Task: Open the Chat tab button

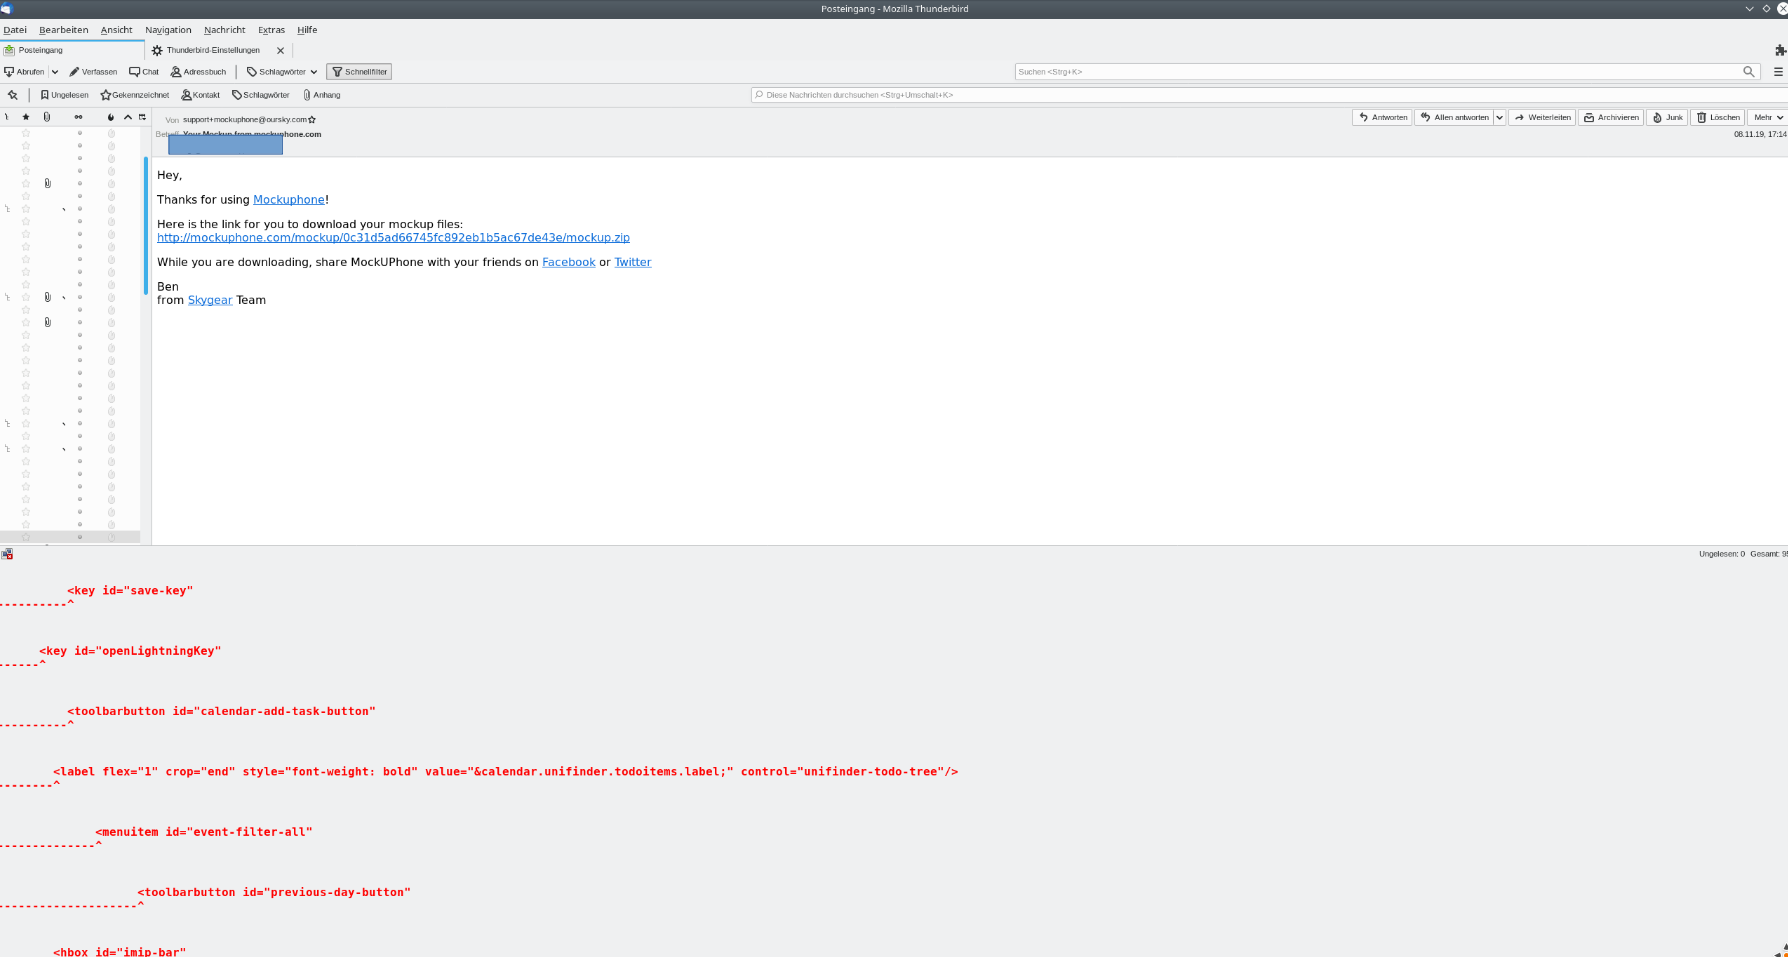Action: pyautogui.click(x=144, y=72)
